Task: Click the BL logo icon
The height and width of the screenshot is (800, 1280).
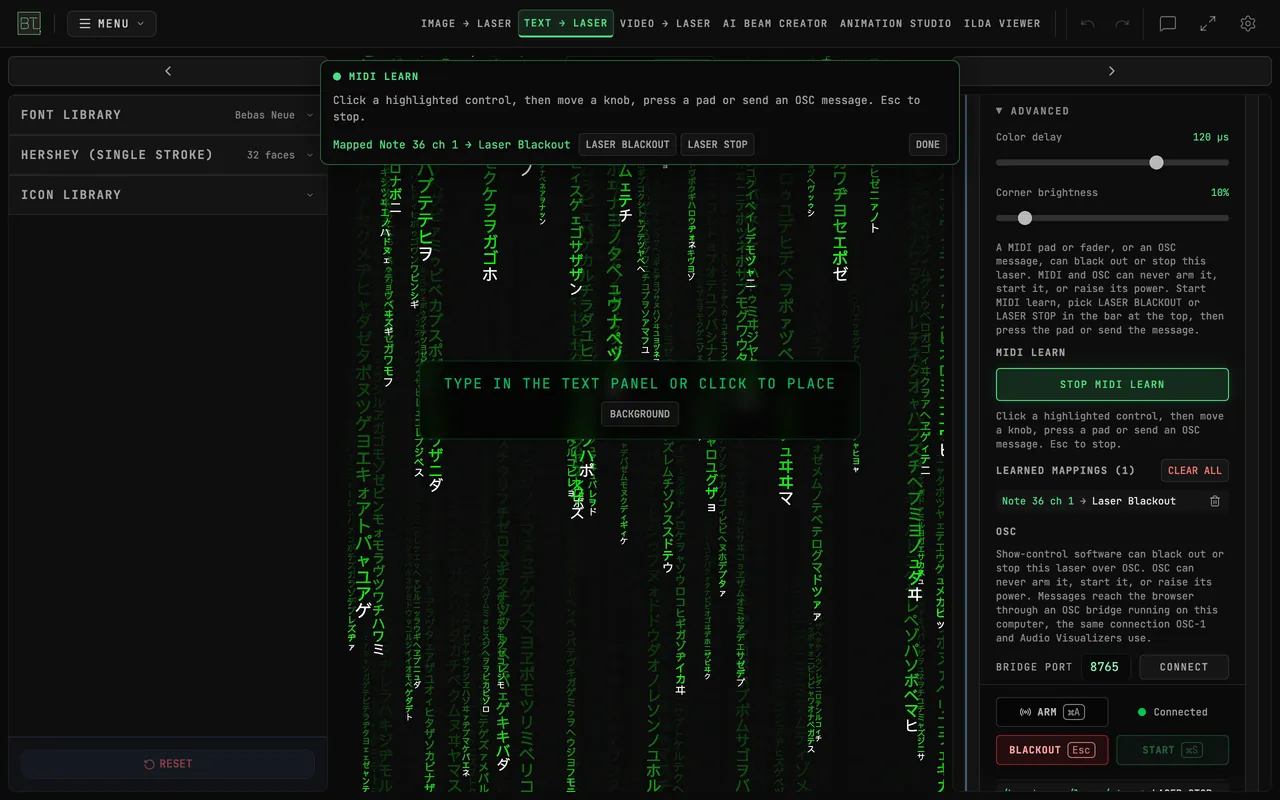Action: 29,23
